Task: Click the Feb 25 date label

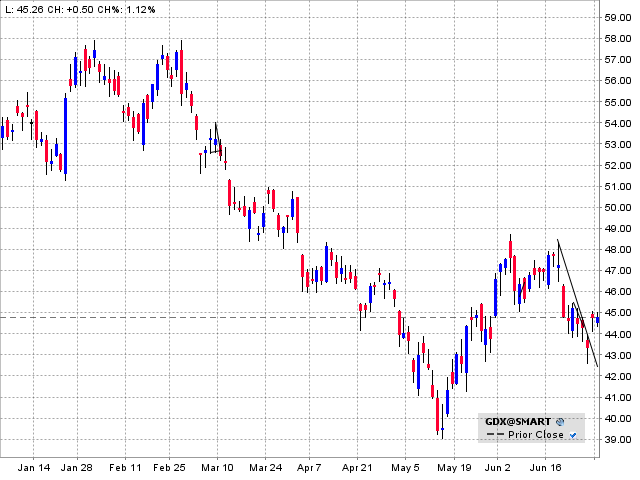Action: point(169,468)
